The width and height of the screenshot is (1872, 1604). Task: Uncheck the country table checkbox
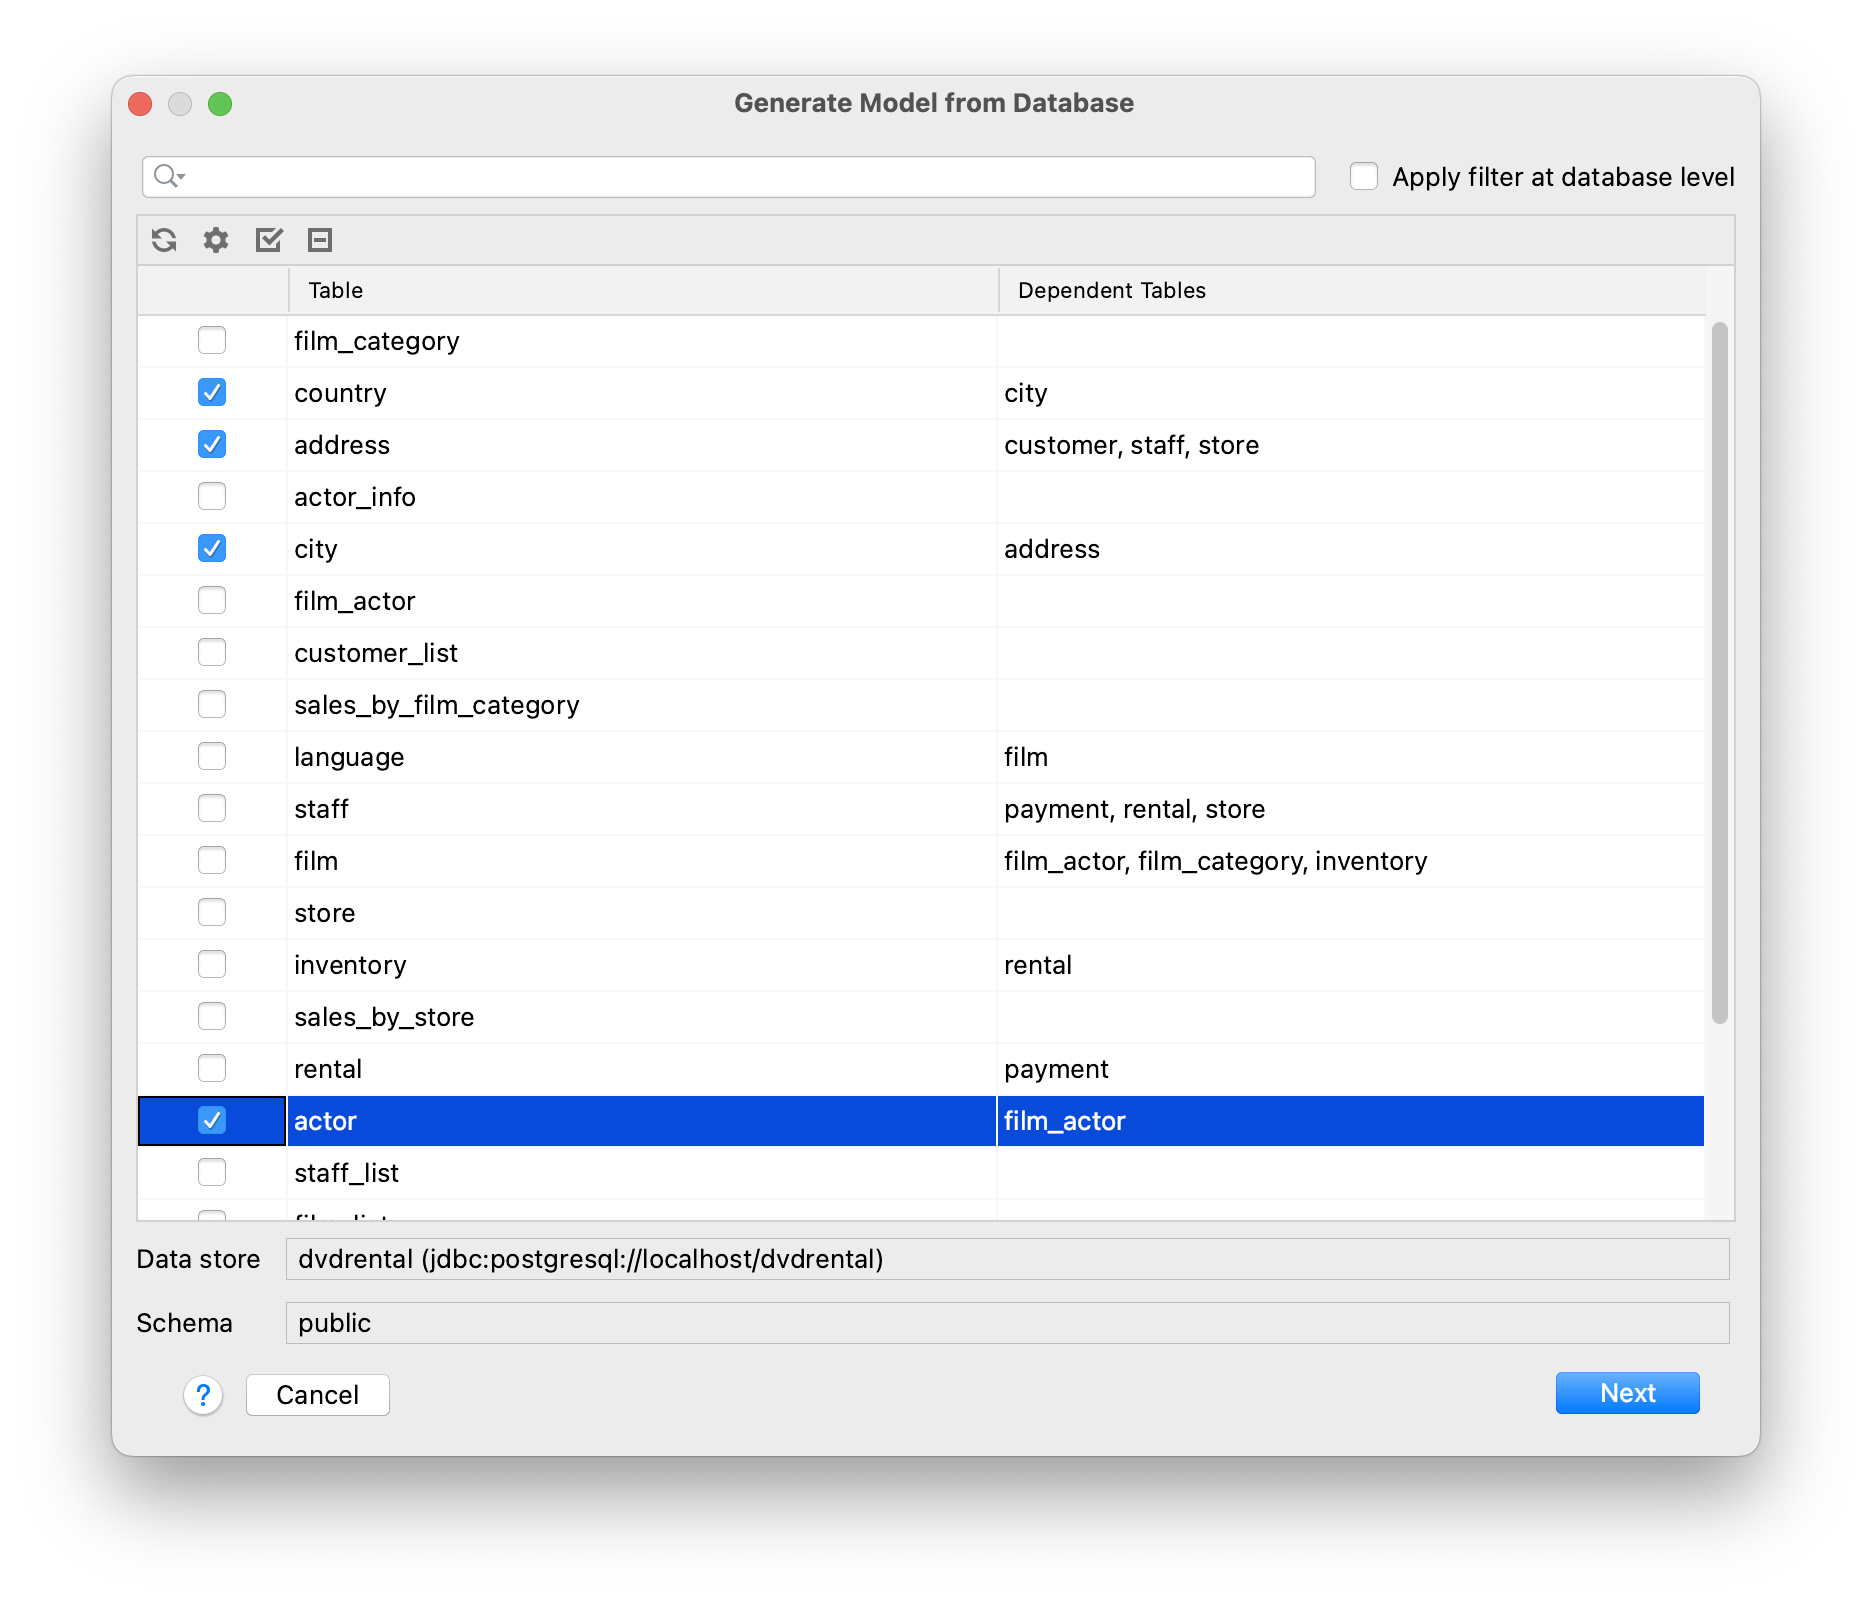click(212, 393)
